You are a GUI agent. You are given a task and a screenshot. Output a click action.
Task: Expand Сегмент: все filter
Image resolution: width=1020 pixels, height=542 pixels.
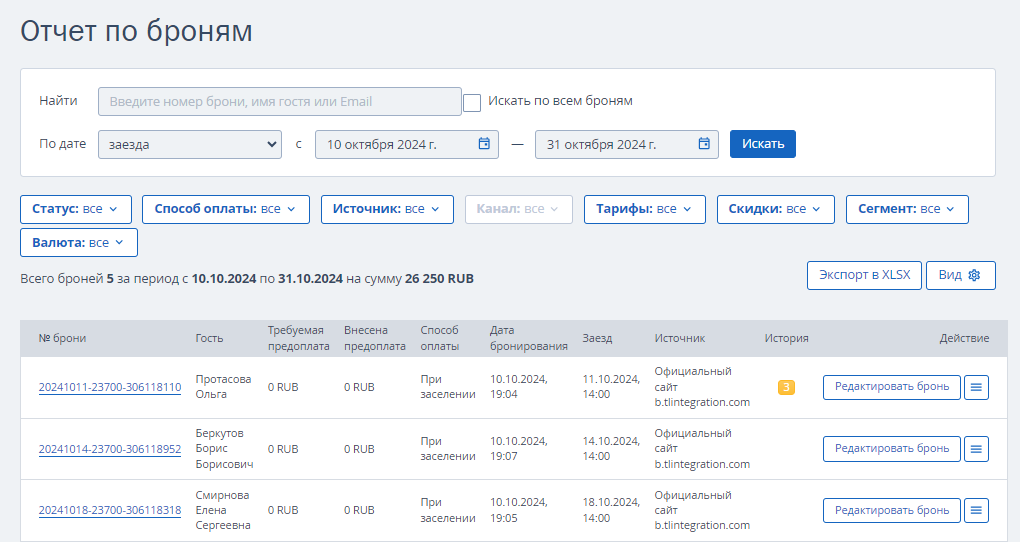tap(907, 210)
